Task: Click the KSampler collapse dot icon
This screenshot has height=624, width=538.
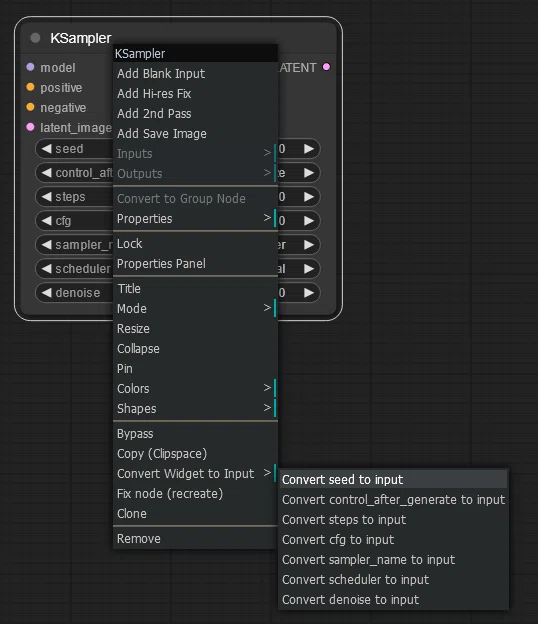Action: [35, 38]
